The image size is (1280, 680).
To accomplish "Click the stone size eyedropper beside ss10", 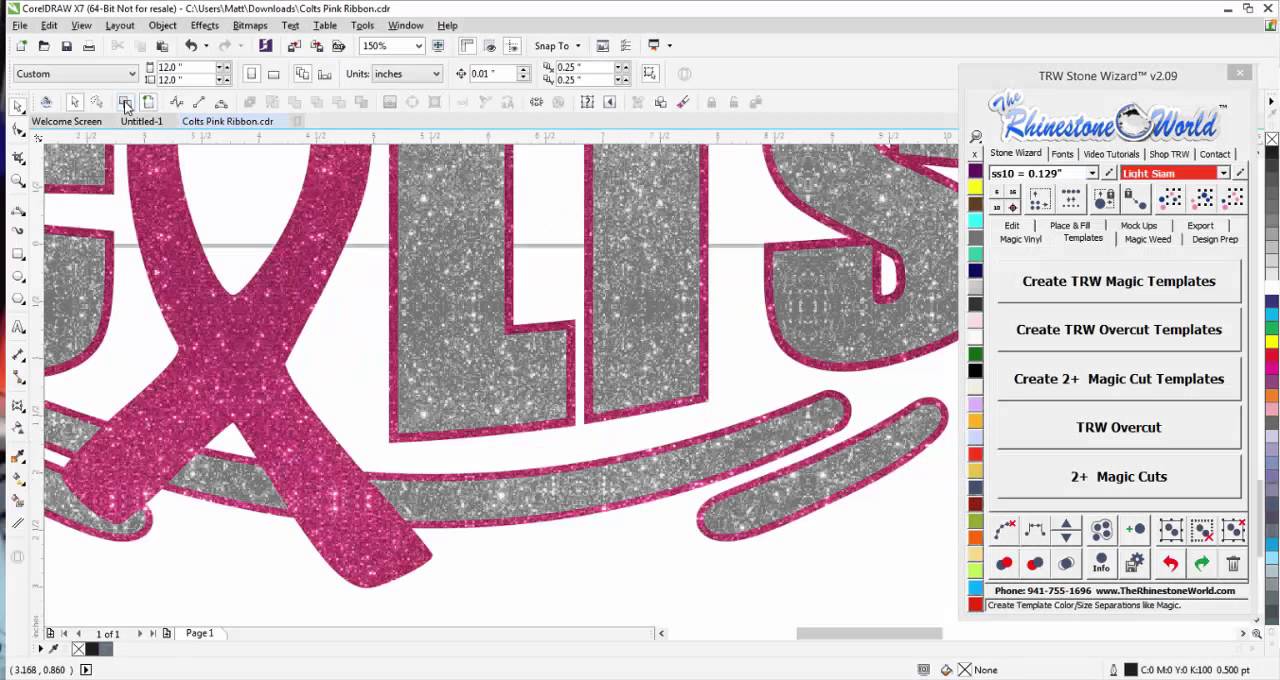I will [x=1108, y=173].
